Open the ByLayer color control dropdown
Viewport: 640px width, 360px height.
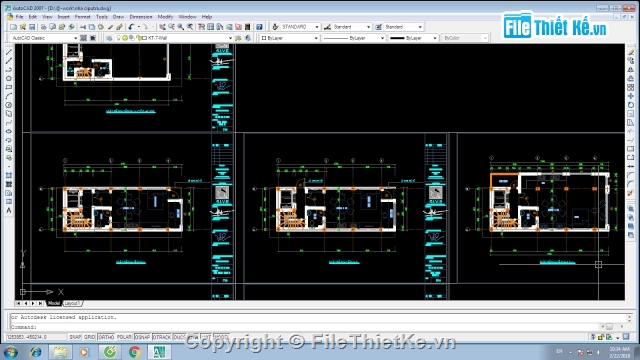[x=289, y=38]
